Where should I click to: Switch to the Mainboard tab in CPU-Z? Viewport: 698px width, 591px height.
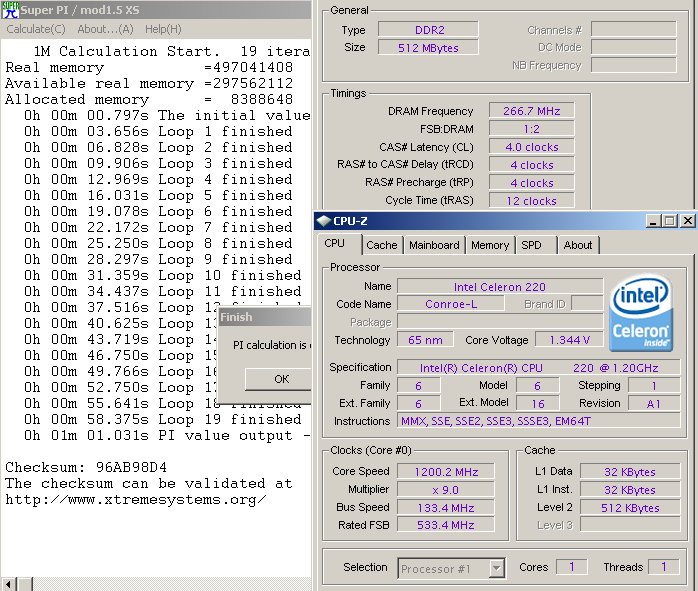point(434,245)
